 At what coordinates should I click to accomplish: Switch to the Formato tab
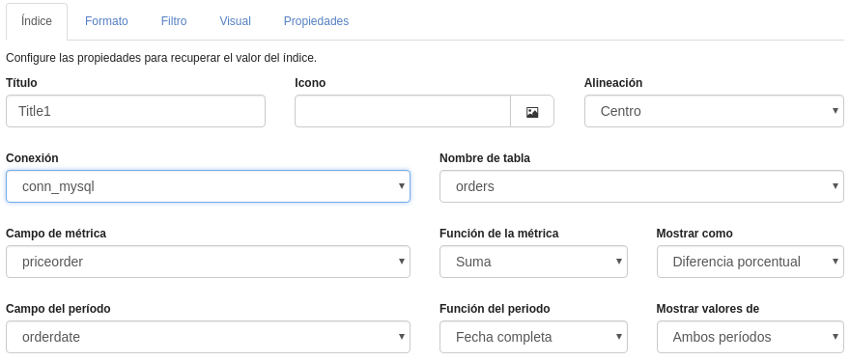point(106,21)
